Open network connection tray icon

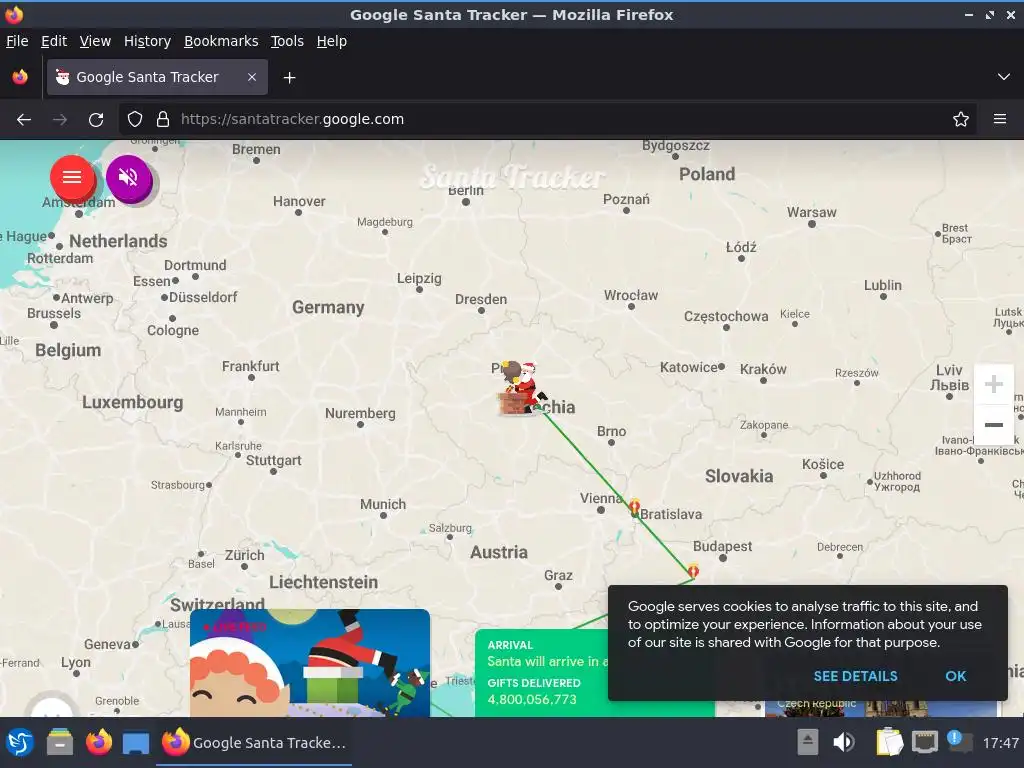click(925, 742)
